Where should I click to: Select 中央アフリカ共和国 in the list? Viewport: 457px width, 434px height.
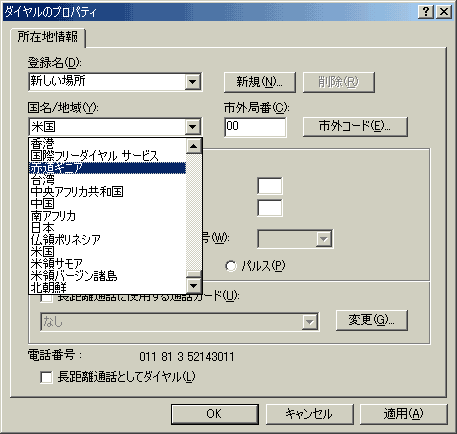107,192
